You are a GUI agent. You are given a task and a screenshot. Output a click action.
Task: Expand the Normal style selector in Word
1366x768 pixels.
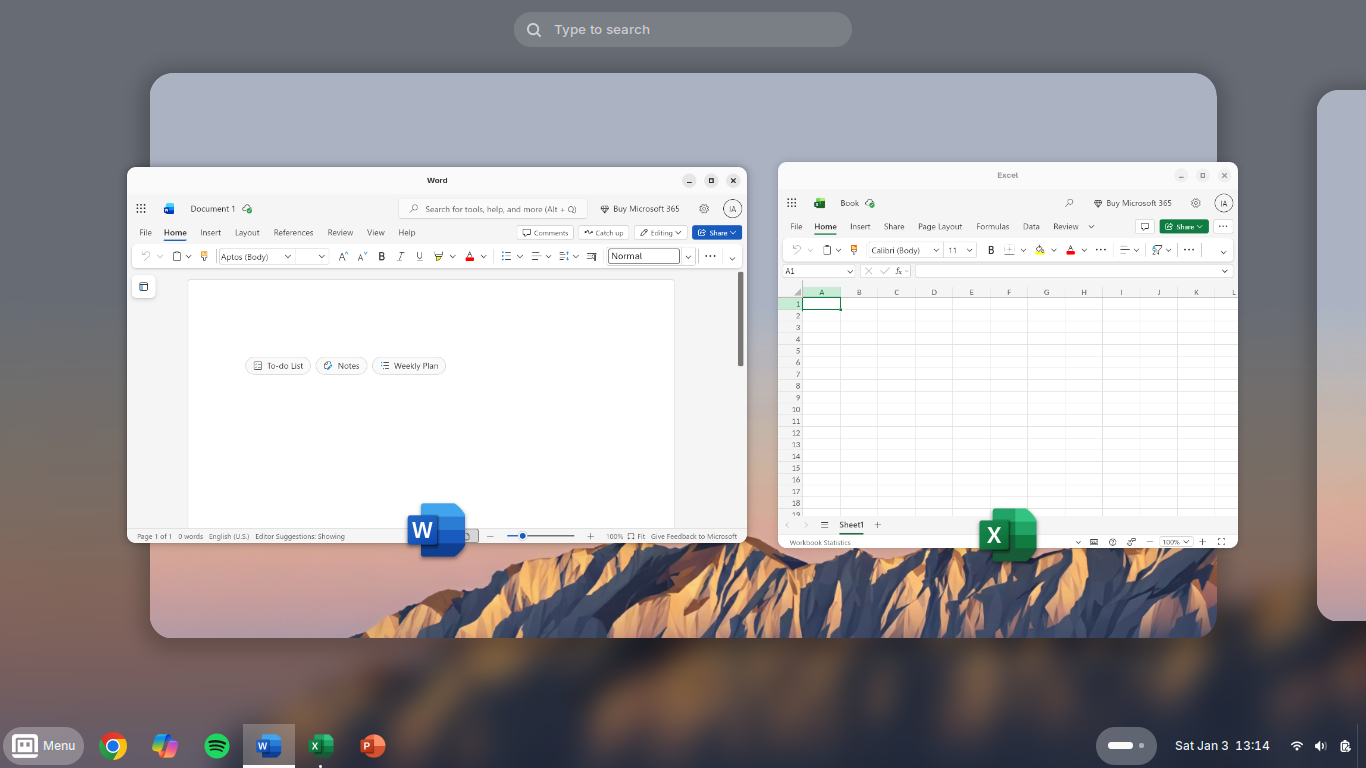(689, 256)
